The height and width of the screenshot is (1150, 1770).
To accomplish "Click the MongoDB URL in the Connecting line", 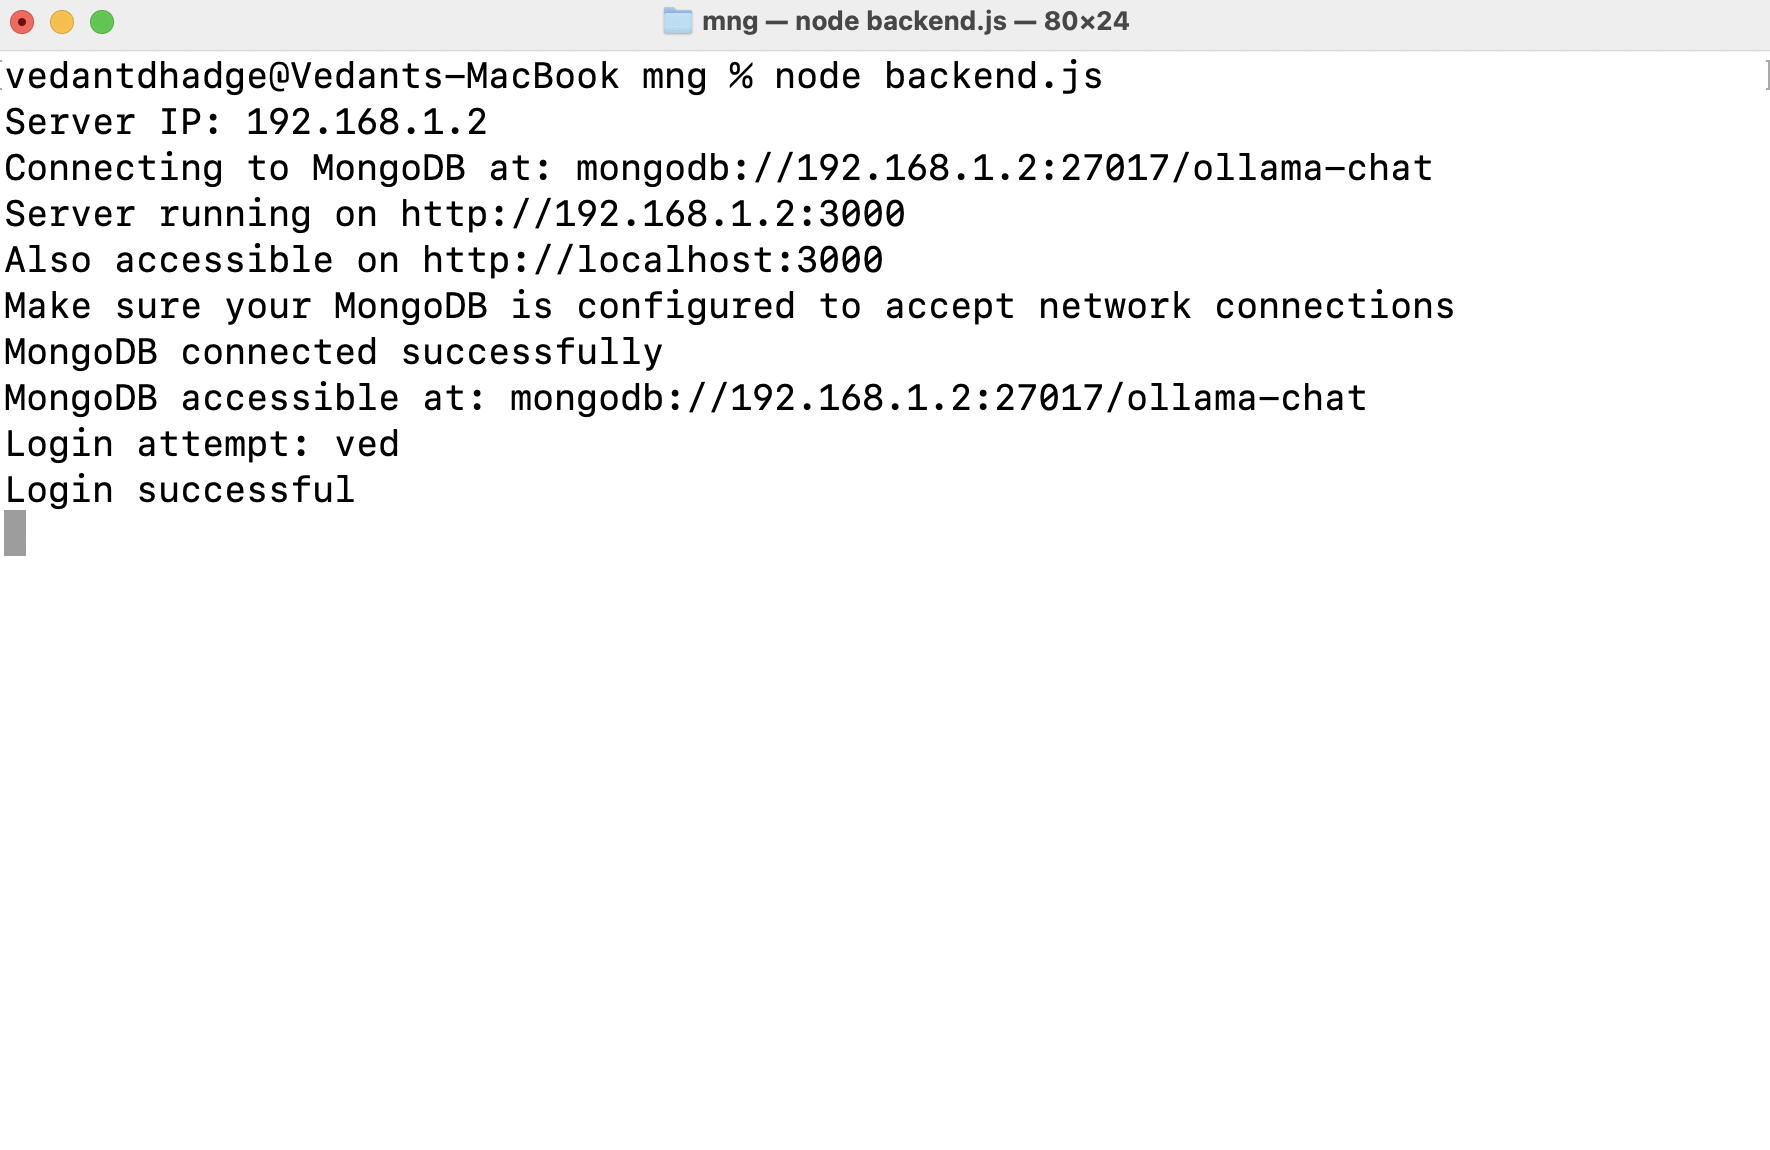I will click(1003, 168).
